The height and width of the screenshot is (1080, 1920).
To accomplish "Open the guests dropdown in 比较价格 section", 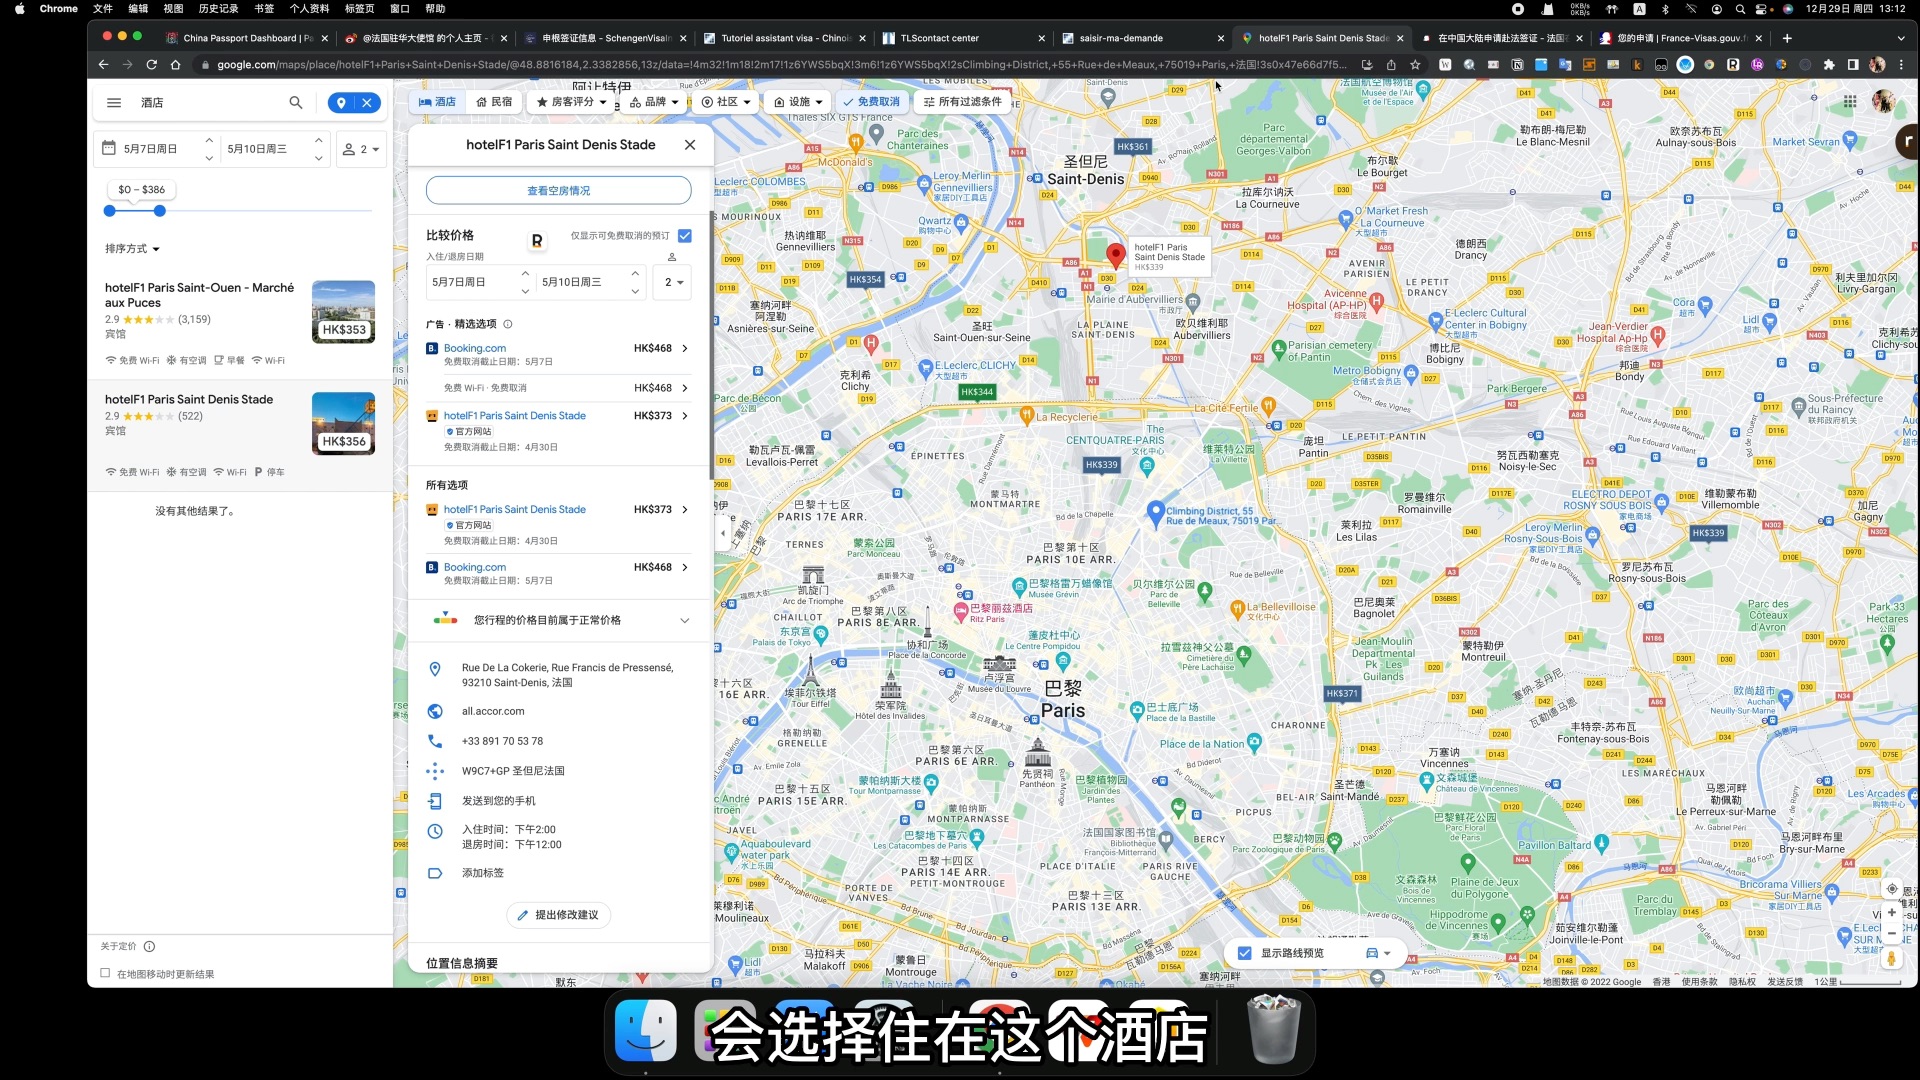I will click(x=674, y=283).
